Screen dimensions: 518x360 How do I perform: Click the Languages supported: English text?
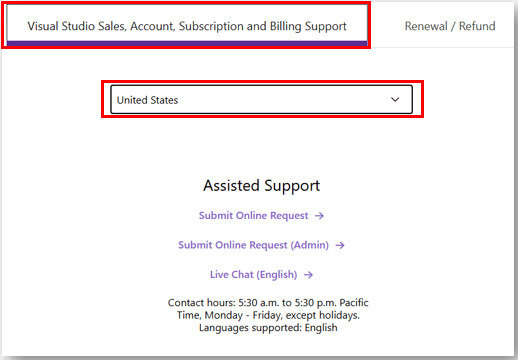(x=268, y=328)
